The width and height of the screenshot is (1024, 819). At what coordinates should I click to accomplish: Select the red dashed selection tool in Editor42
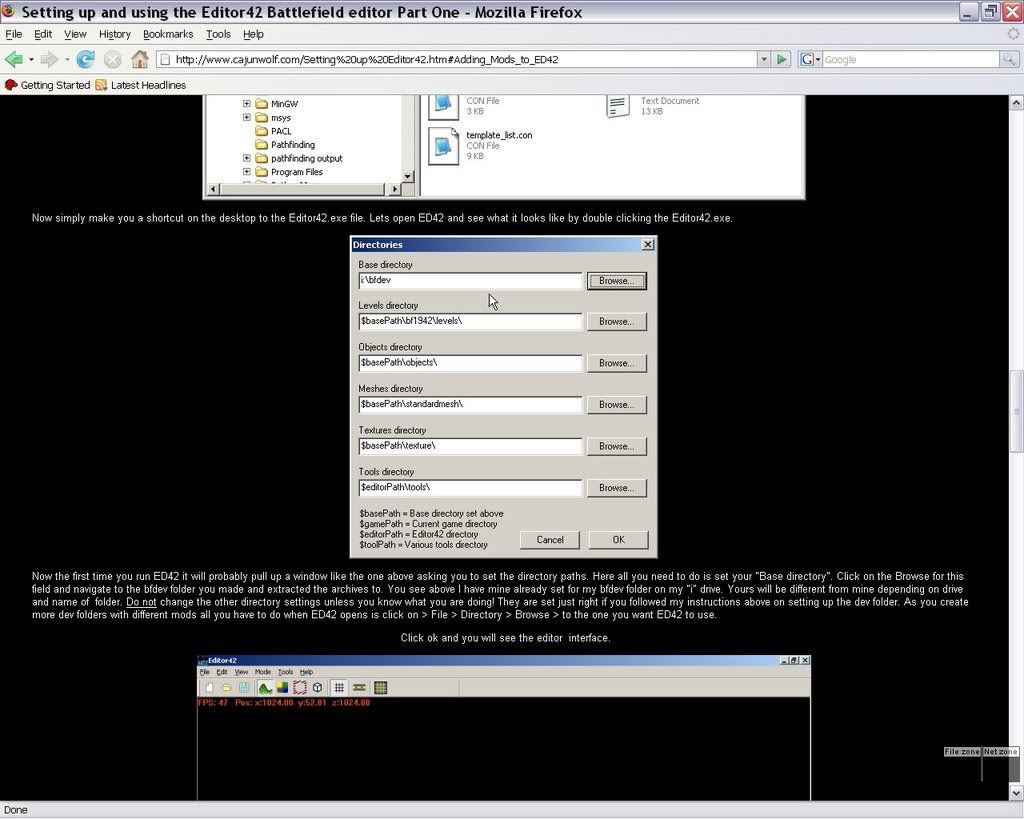[x=300, y=687]
